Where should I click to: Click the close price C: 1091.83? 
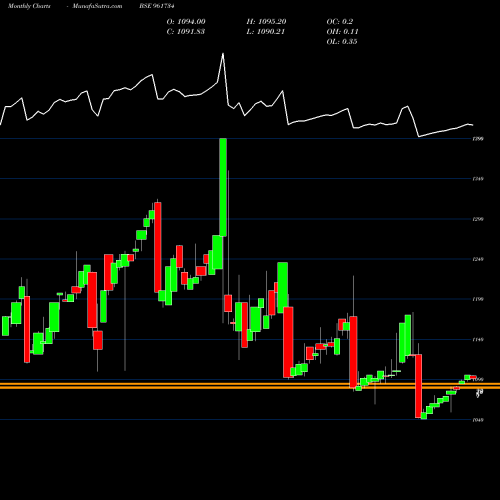click(x=186, y=32)
